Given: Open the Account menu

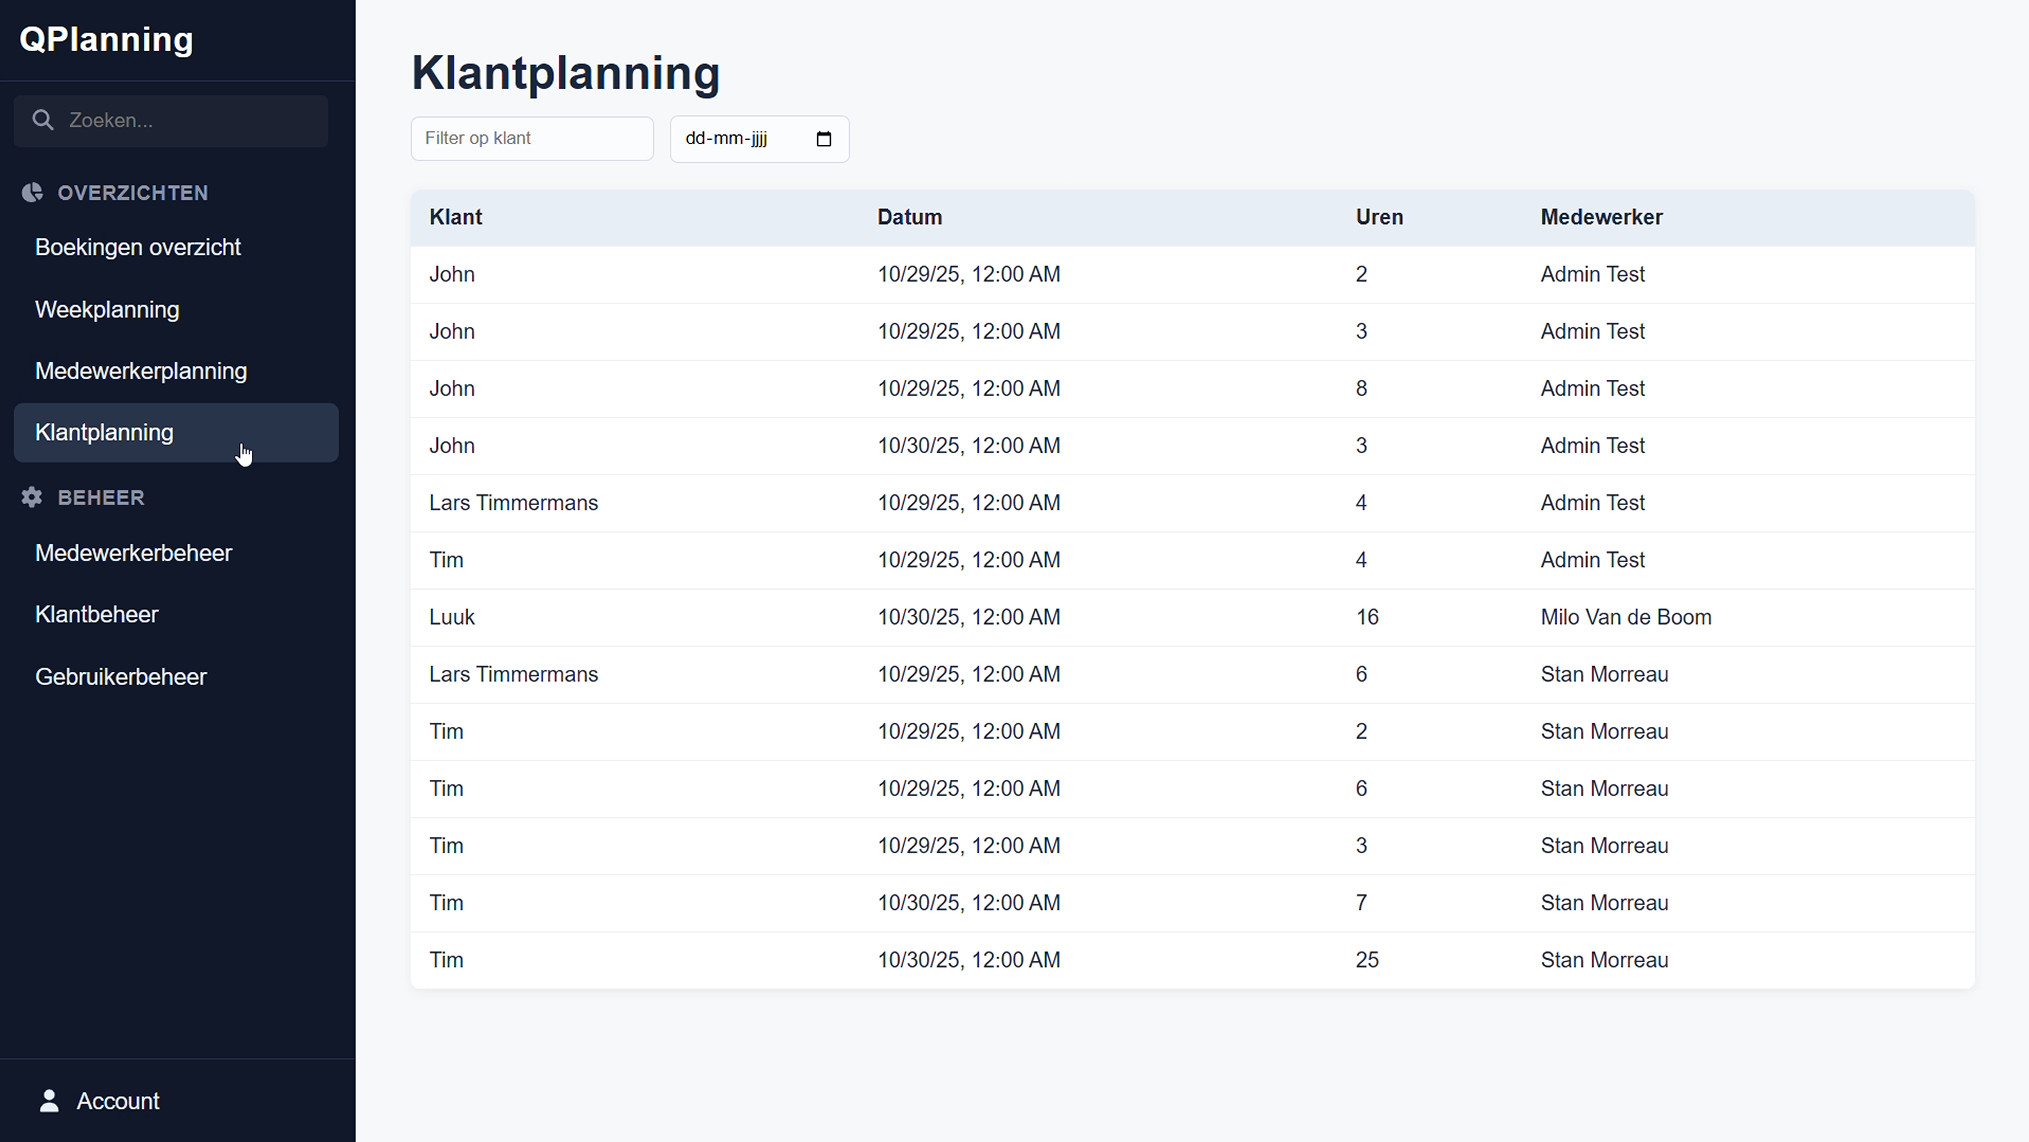Looking at the screenshot, I should point(98,1100).
